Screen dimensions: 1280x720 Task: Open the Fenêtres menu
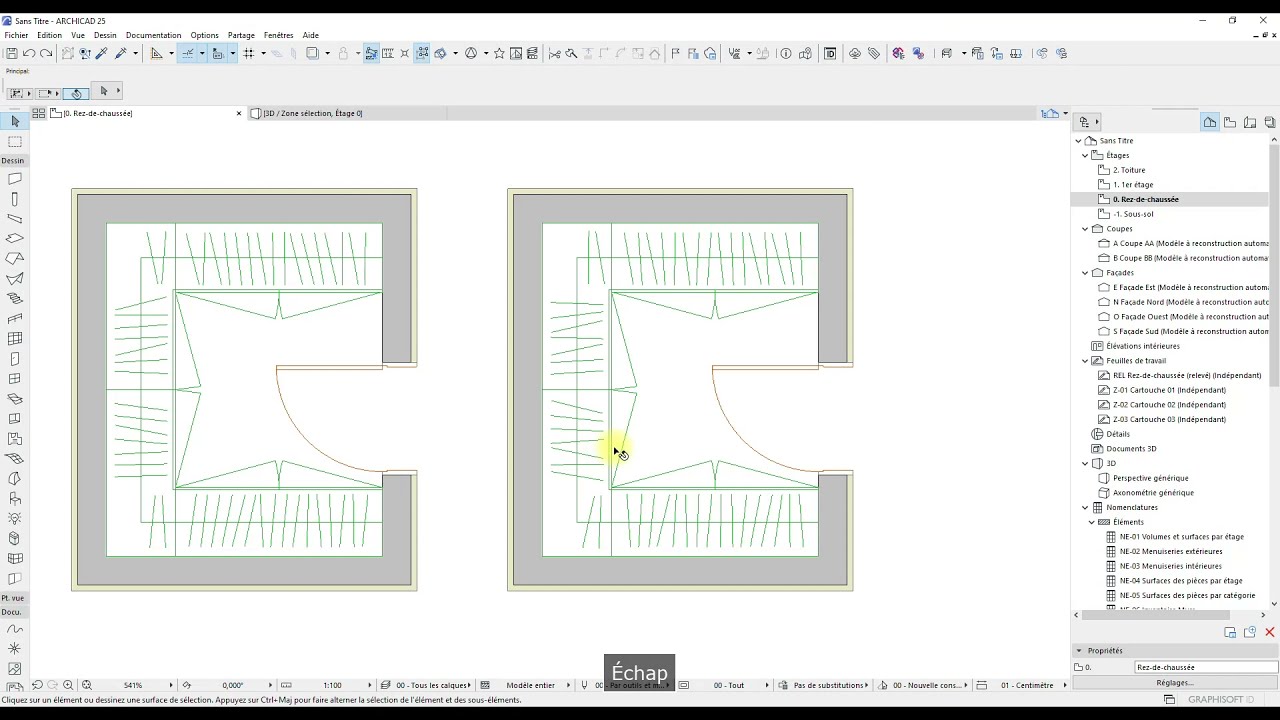[279, 35]
